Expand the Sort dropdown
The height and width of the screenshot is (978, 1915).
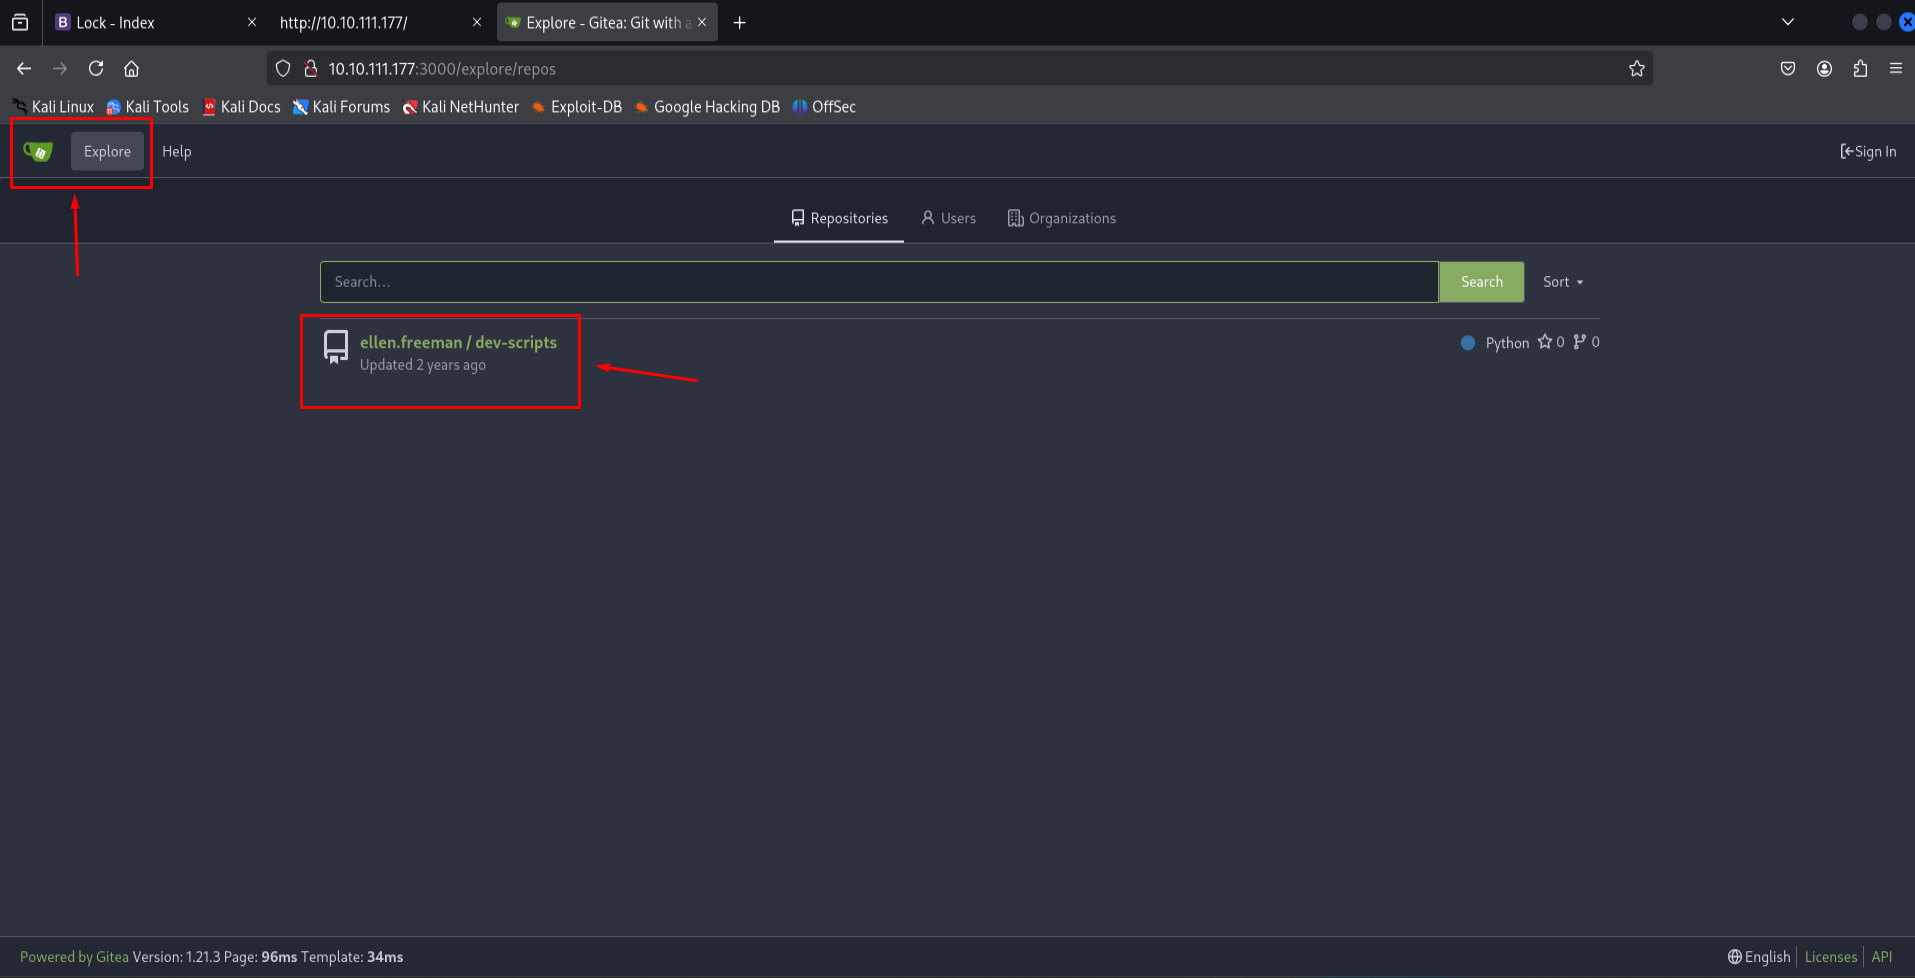[1563, 282]
